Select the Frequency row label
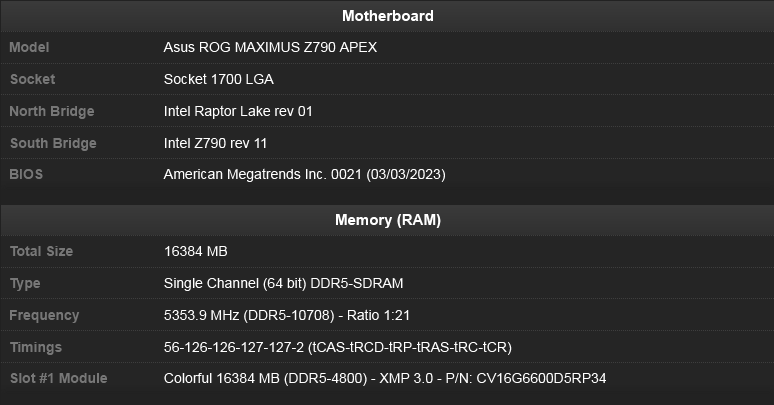The image size is (774, 405). pyautogui.click(x=44, y=315)
